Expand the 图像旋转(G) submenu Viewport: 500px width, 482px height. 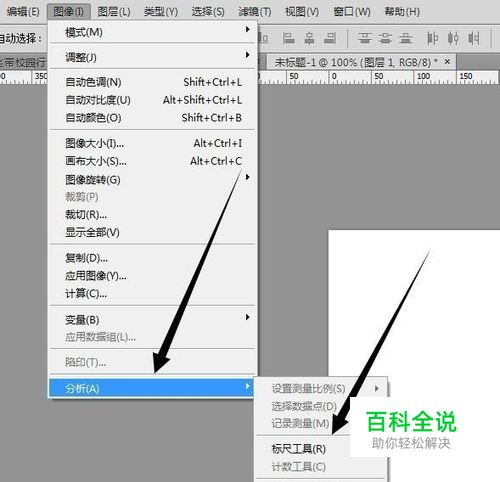pos(153,180)
